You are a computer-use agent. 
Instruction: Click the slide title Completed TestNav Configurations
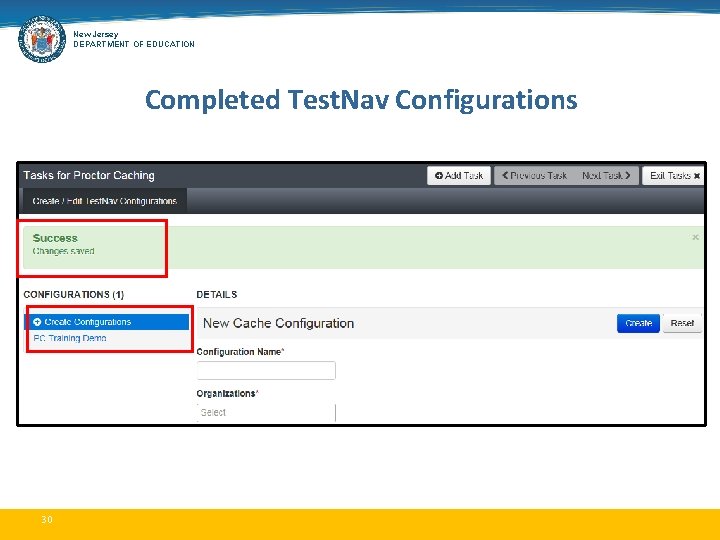coord(361,100)
